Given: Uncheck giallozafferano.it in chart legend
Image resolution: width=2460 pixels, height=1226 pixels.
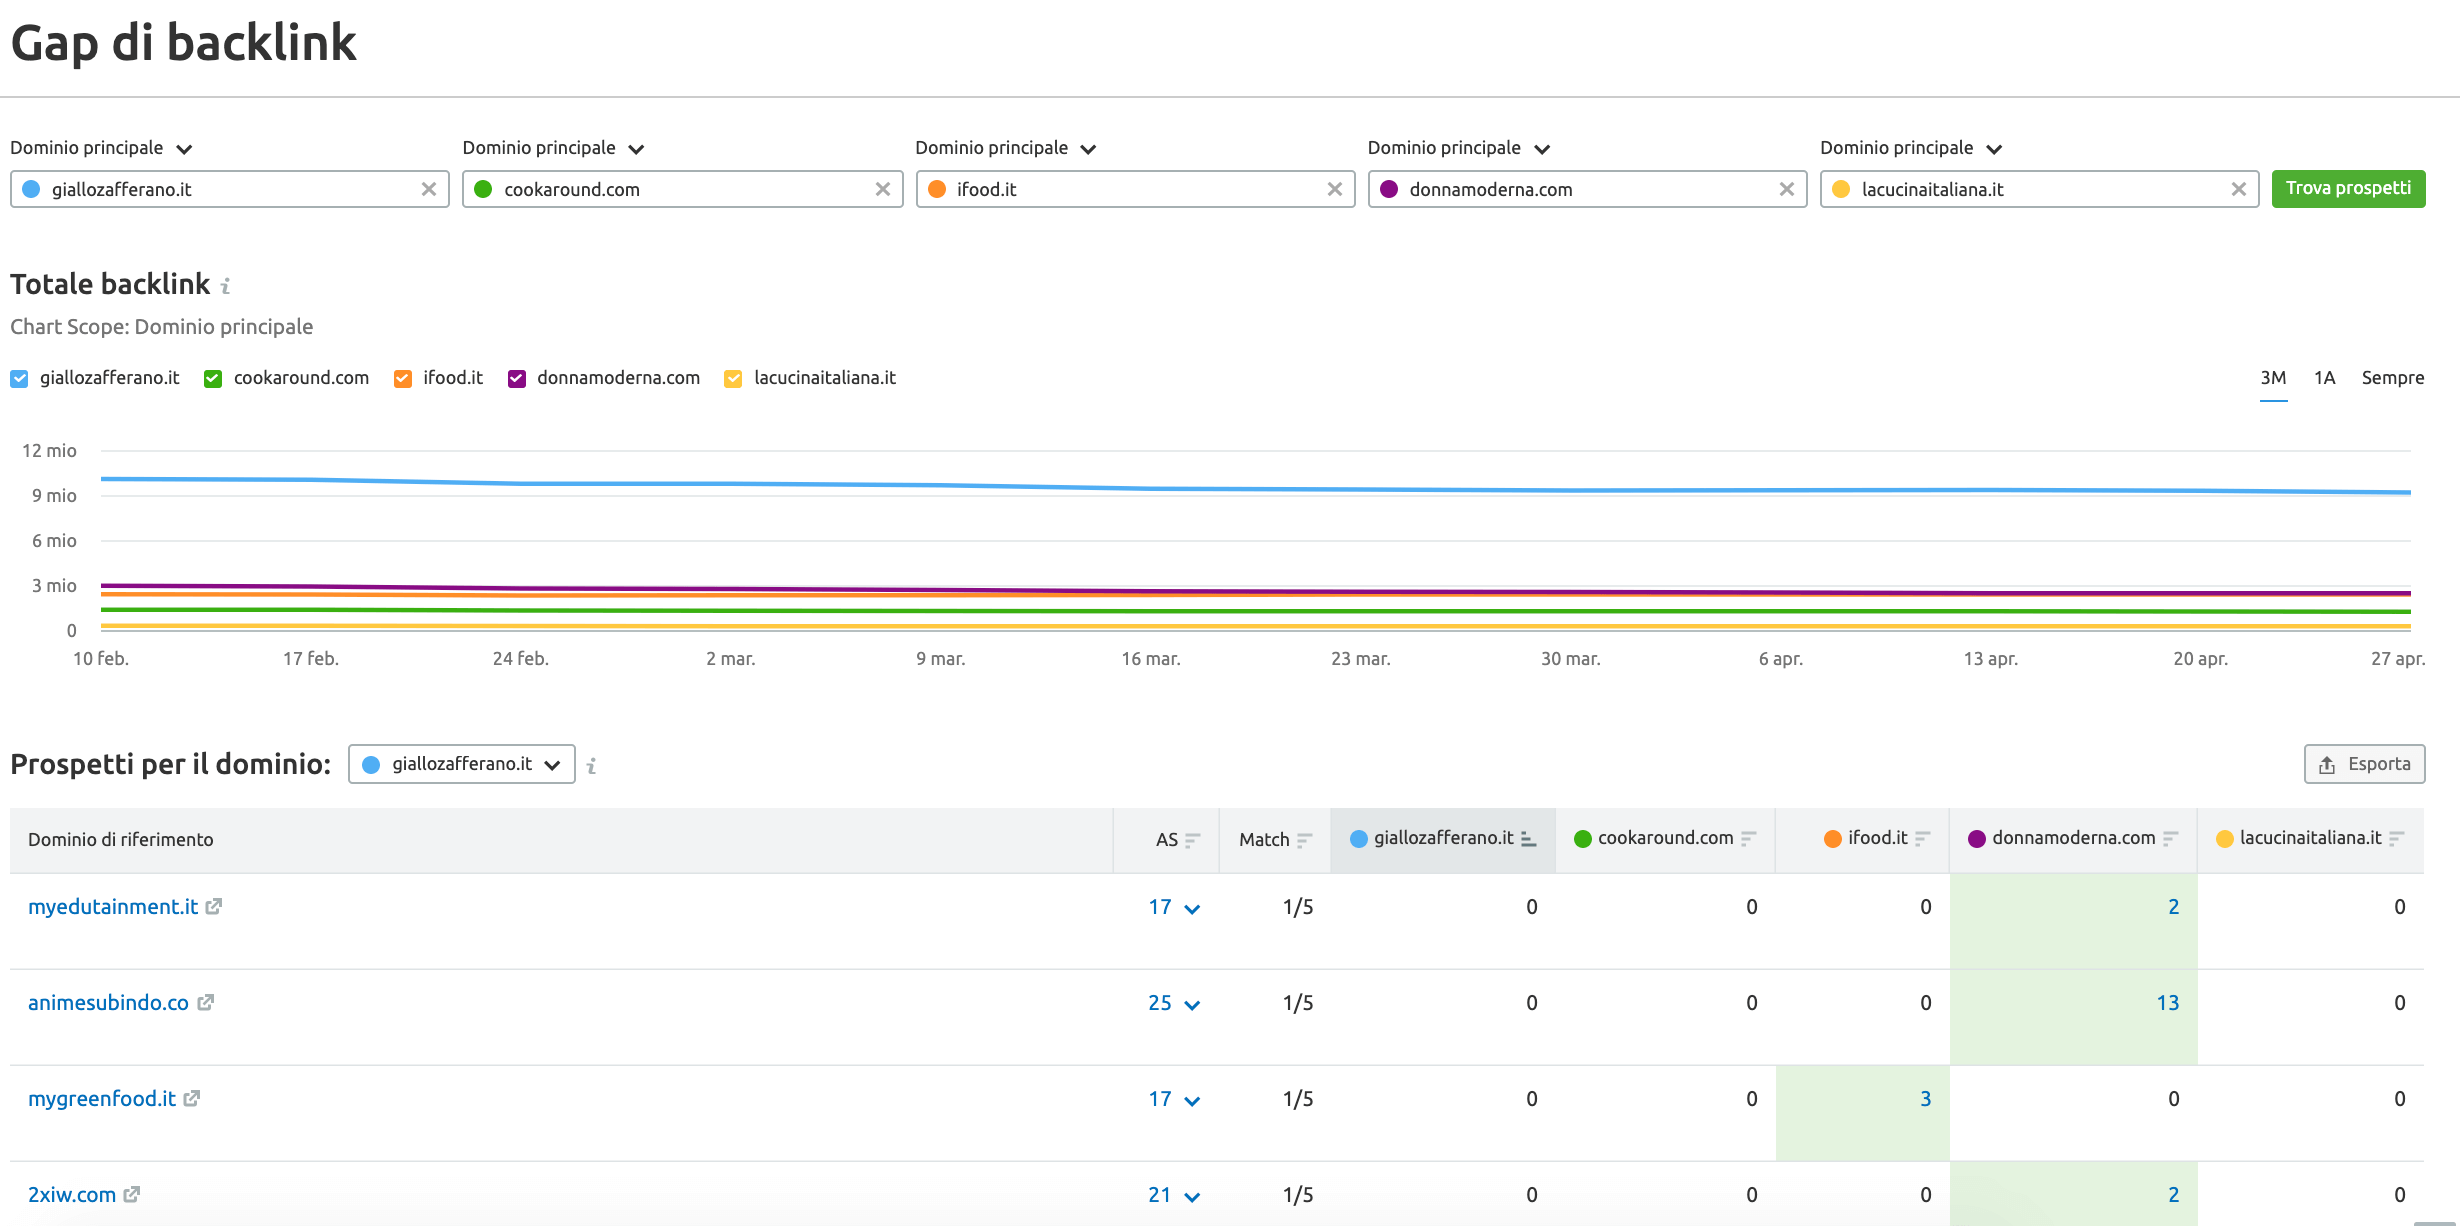Looking at the screenshot, I should [x=19, y=379].
